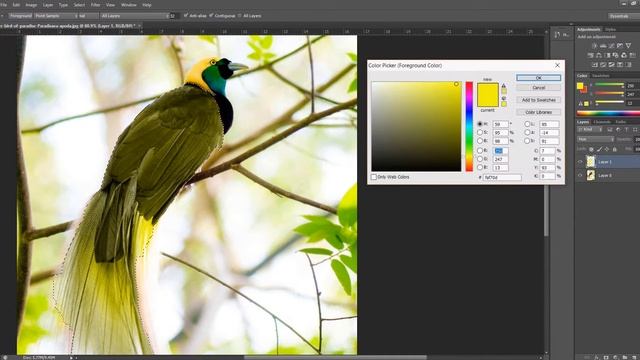
Task: Select the S saturation radio button
Action: coord(480,132)
